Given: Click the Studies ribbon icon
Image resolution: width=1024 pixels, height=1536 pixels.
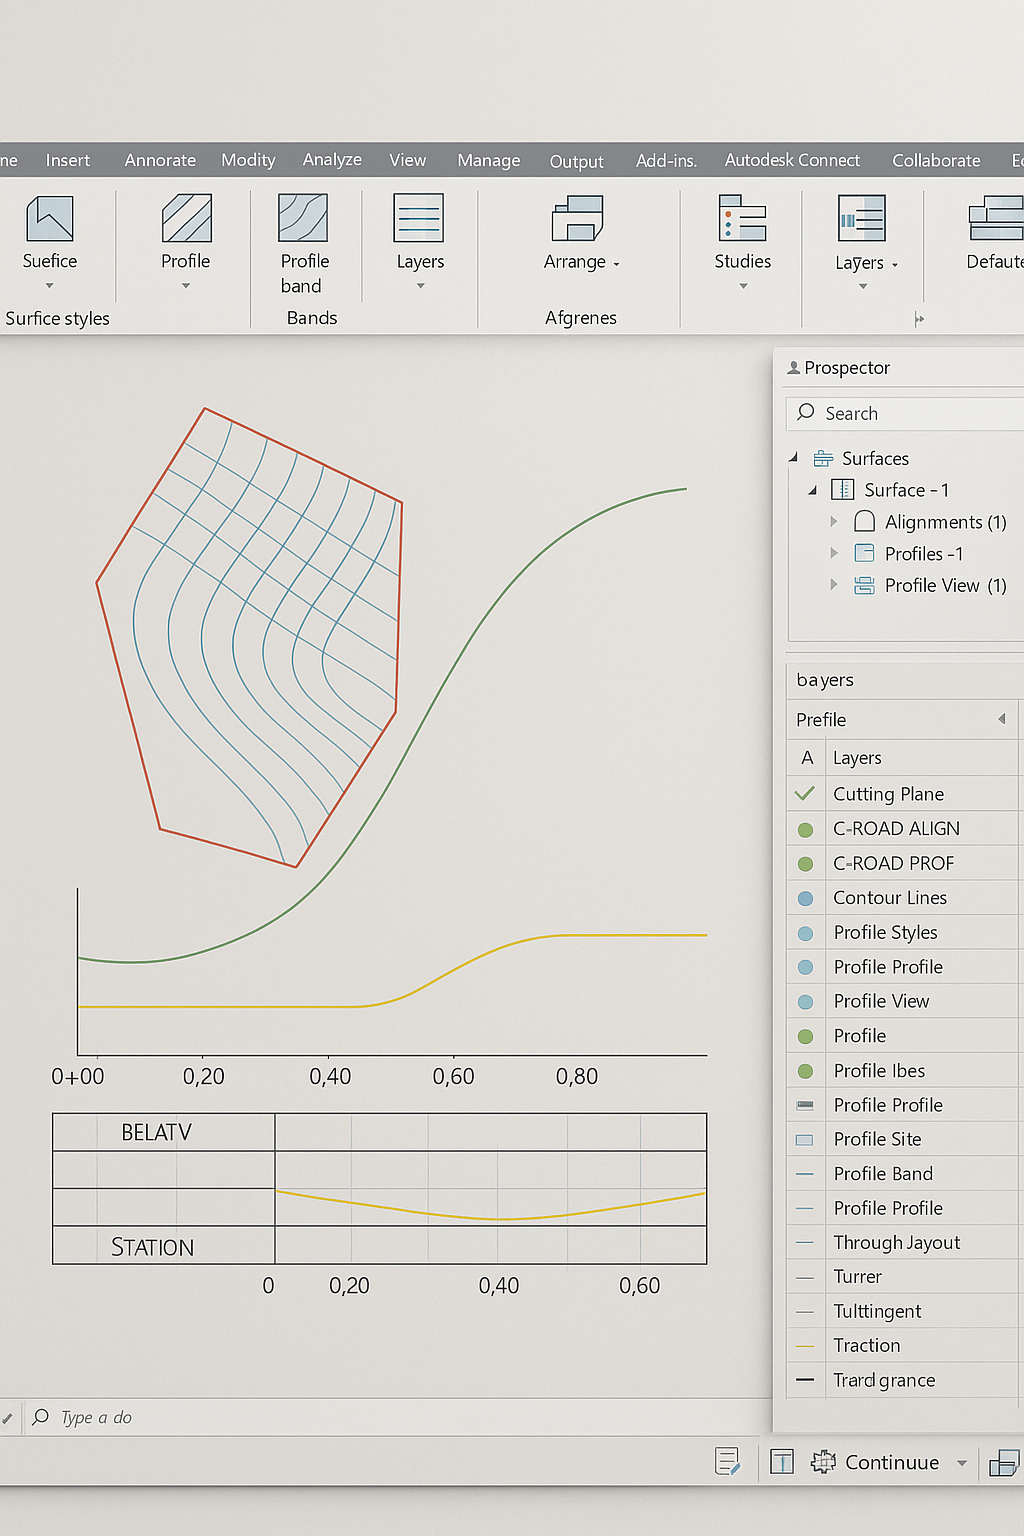Looking at the screenshot, I should (x=743, y=219).
